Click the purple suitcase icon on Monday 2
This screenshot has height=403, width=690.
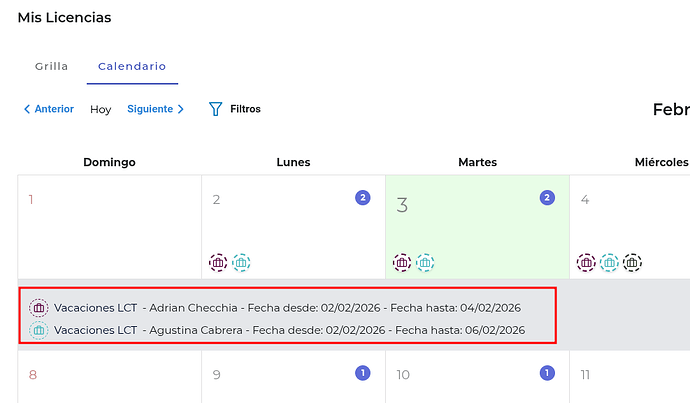pyautogui.click(x=218, y=262)
